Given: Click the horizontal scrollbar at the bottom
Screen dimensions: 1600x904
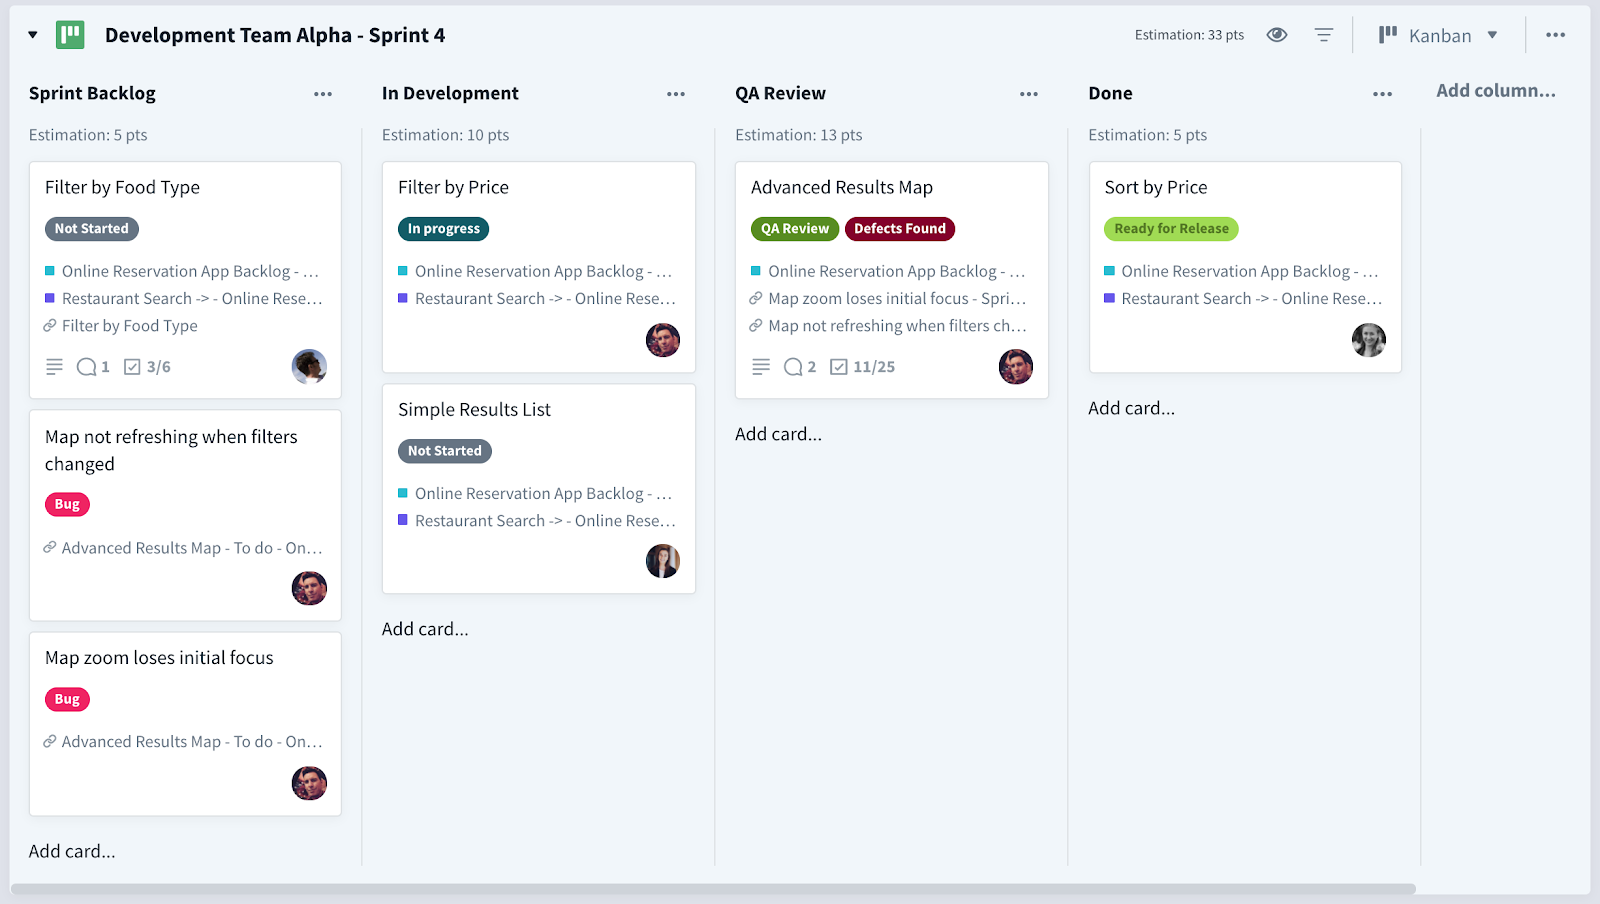Looking at the screenshot, I should (712, 889).
